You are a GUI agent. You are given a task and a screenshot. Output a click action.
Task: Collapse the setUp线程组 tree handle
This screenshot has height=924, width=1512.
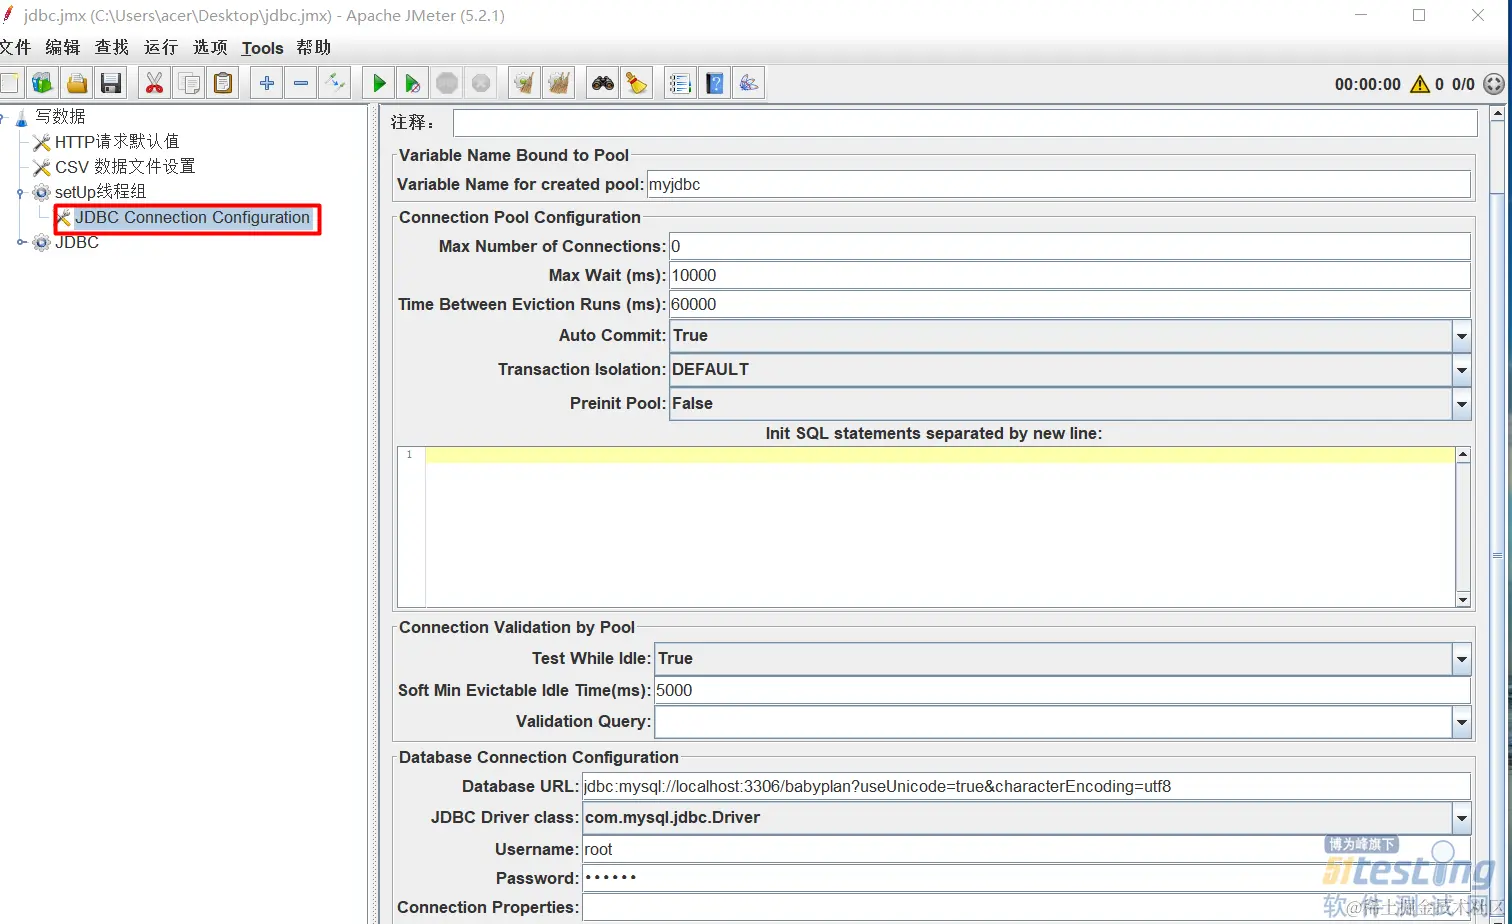point(22,192)
